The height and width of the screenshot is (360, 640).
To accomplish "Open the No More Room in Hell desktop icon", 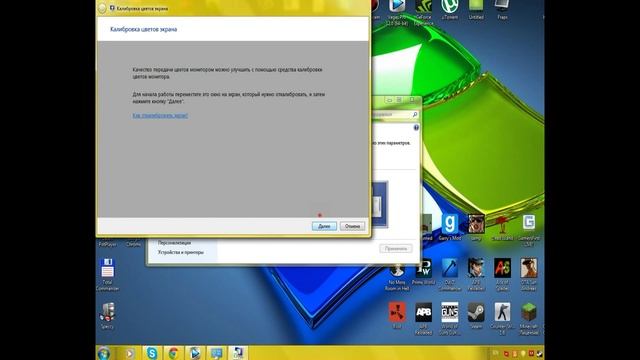I will [x=397, y=276].
